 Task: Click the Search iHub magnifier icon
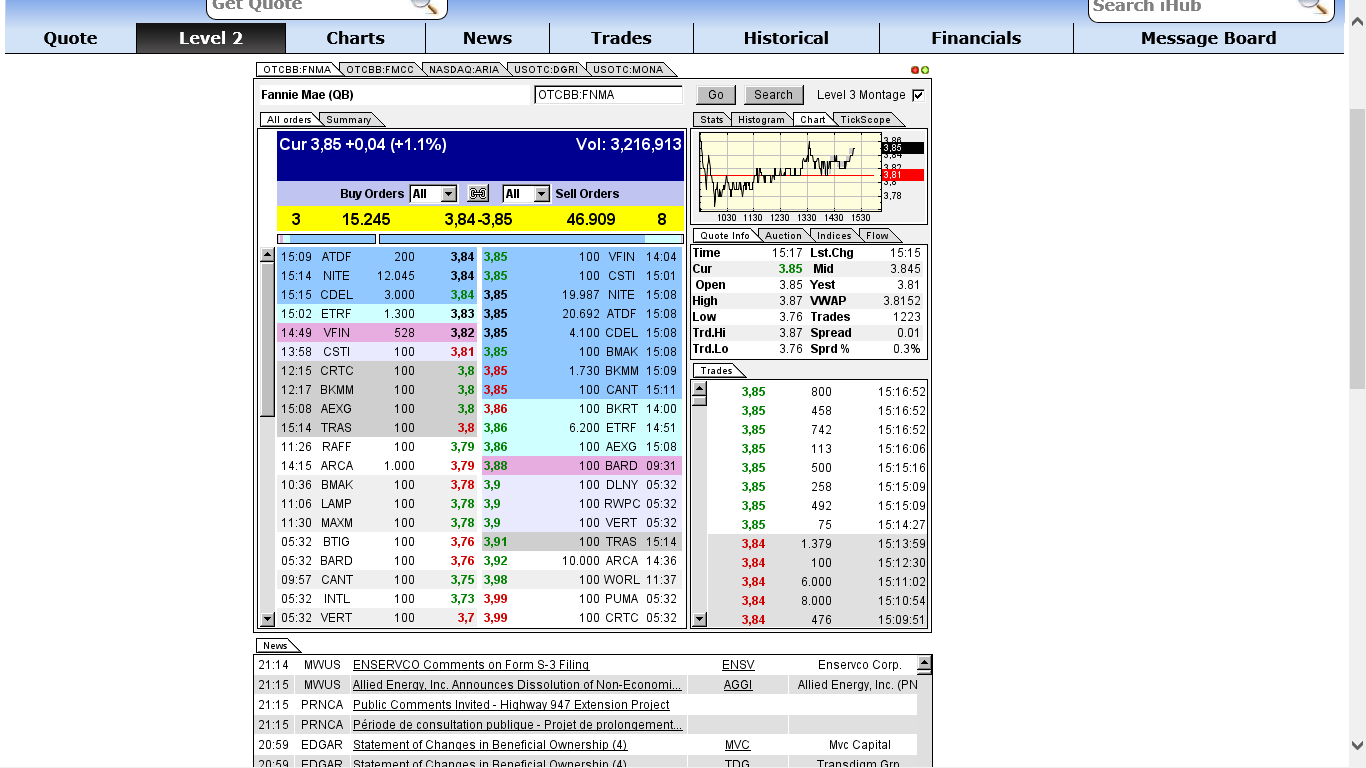pyautogui.click(x=1312, y=5)
